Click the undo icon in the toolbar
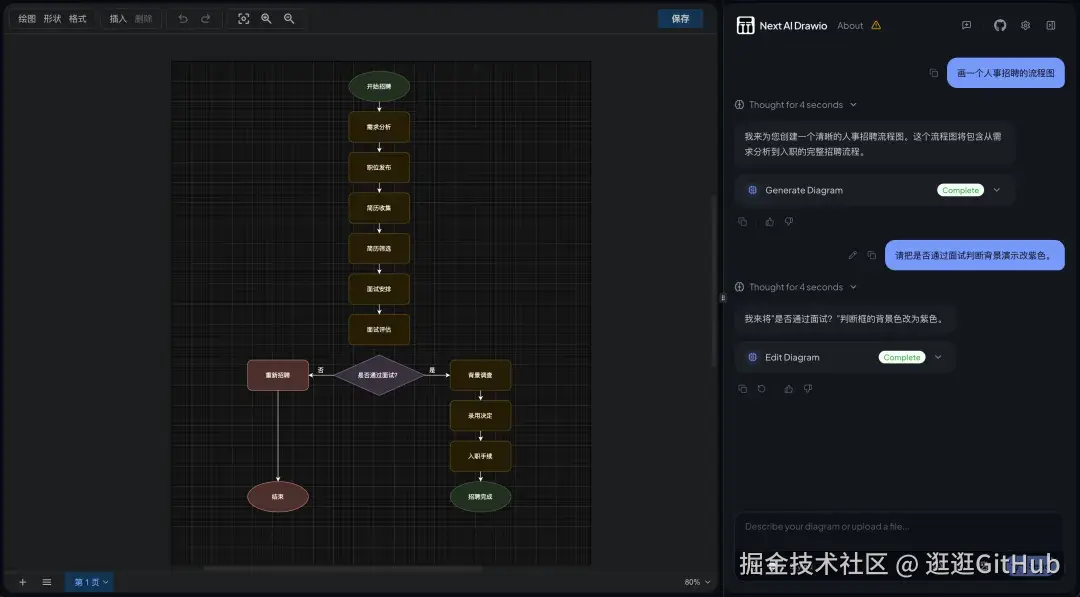Viewport: 1080px width, 597px height. tap(181, 19)
